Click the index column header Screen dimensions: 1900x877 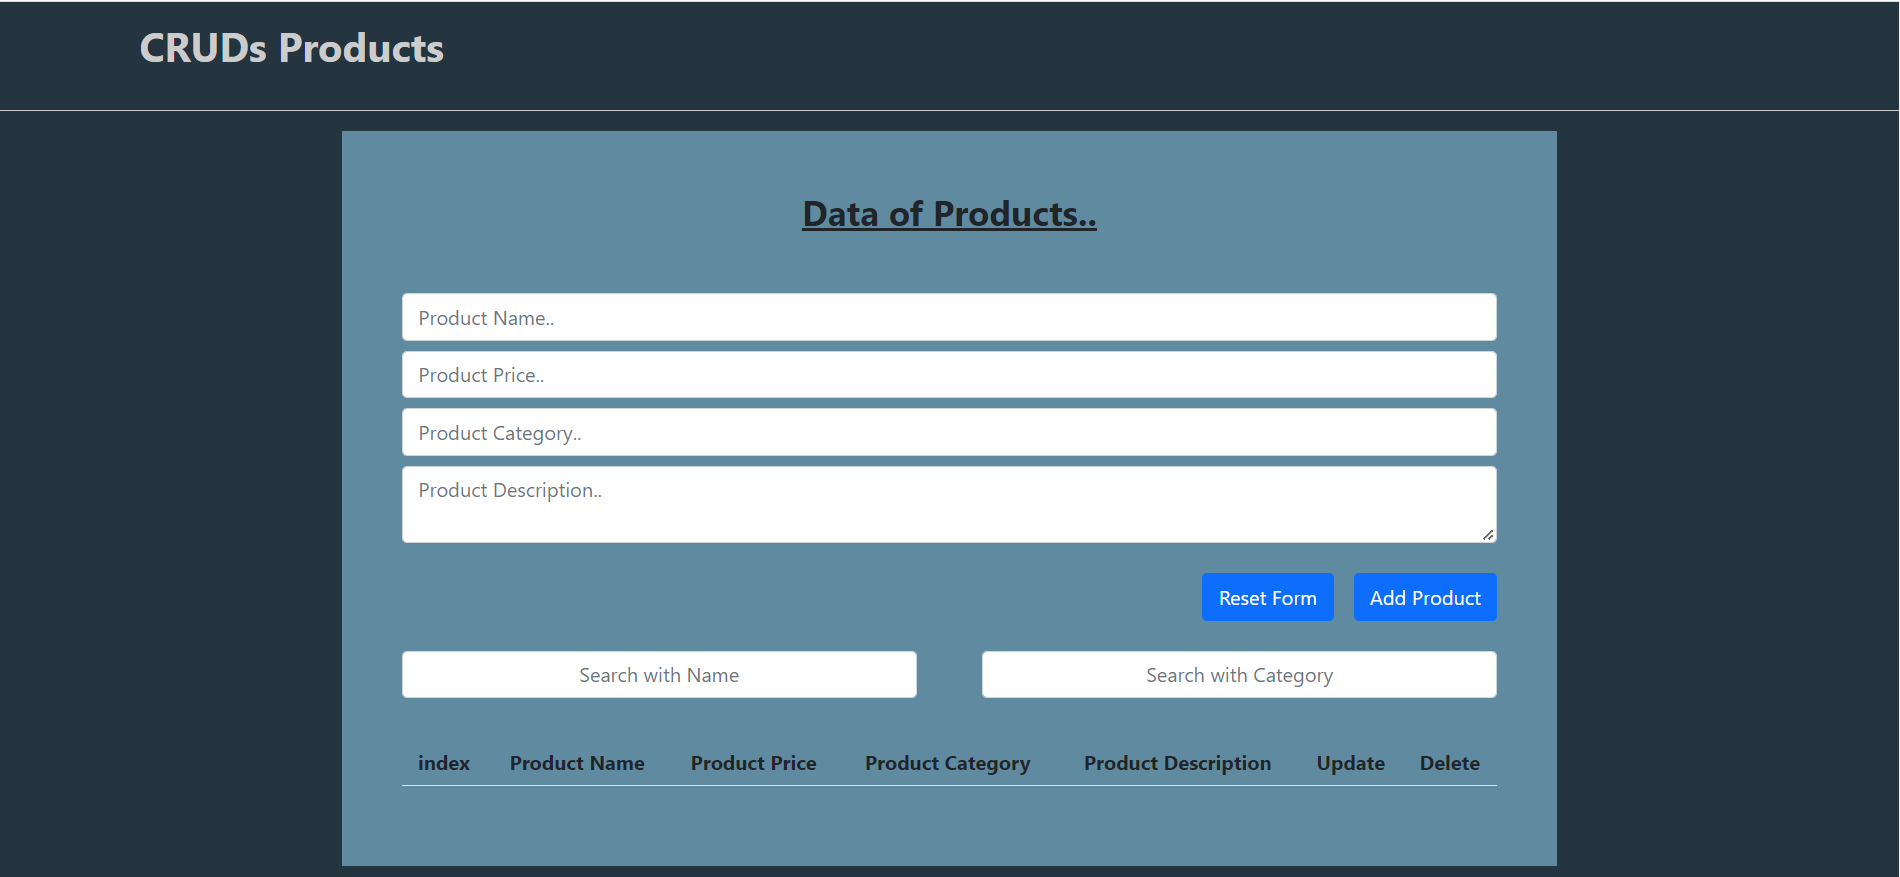pos(443,763)
